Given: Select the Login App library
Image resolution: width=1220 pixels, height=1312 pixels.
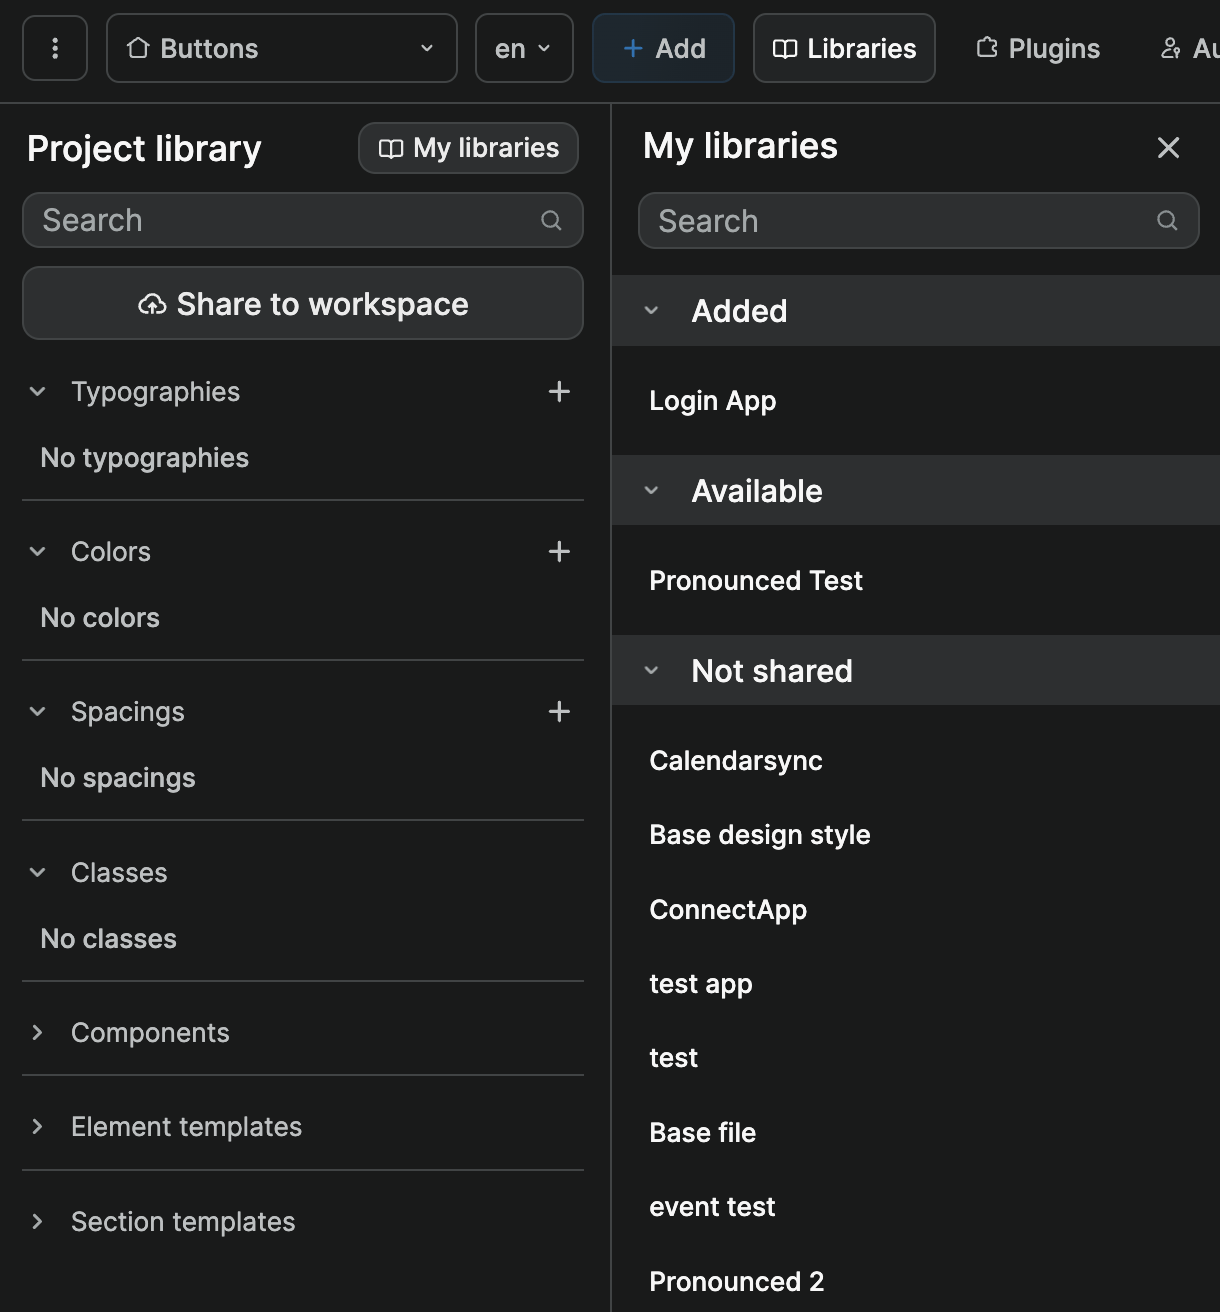Looking at the screenshot, I should click(713, 401).
